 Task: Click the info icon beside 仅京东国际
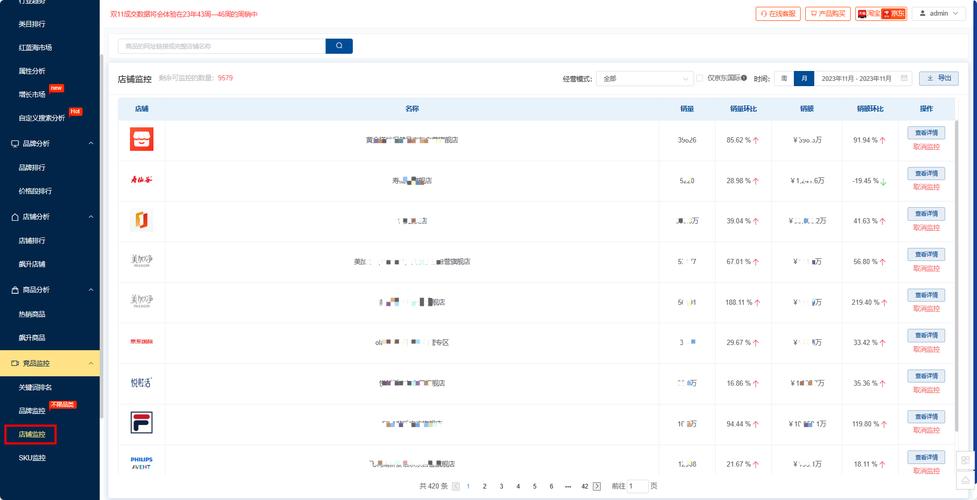(744, 78)
